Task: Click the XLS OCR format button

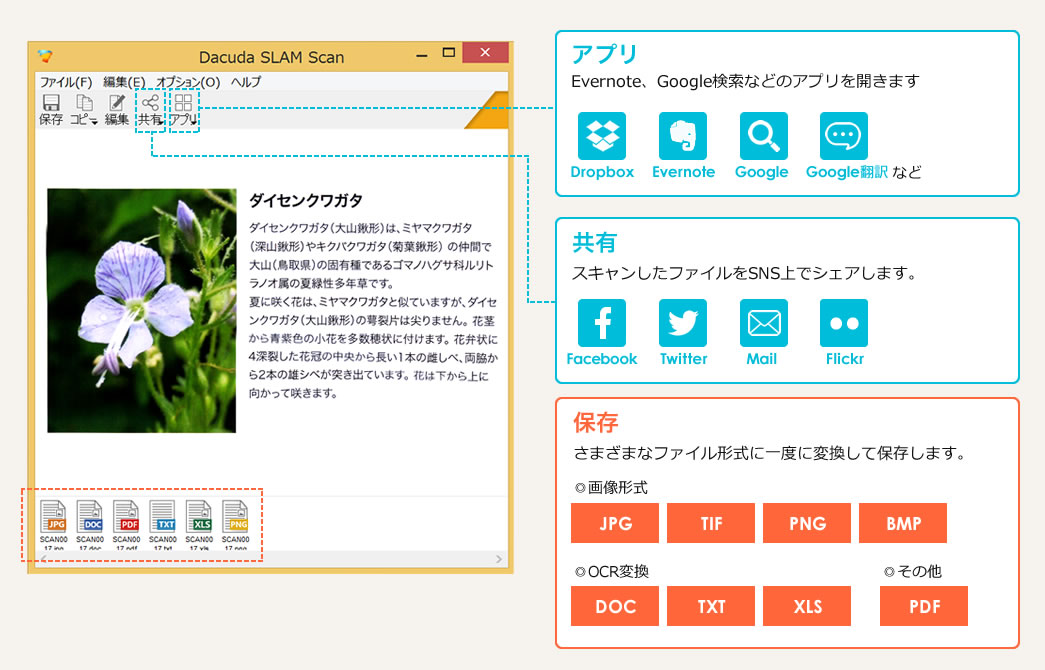Action: point(807,606)
